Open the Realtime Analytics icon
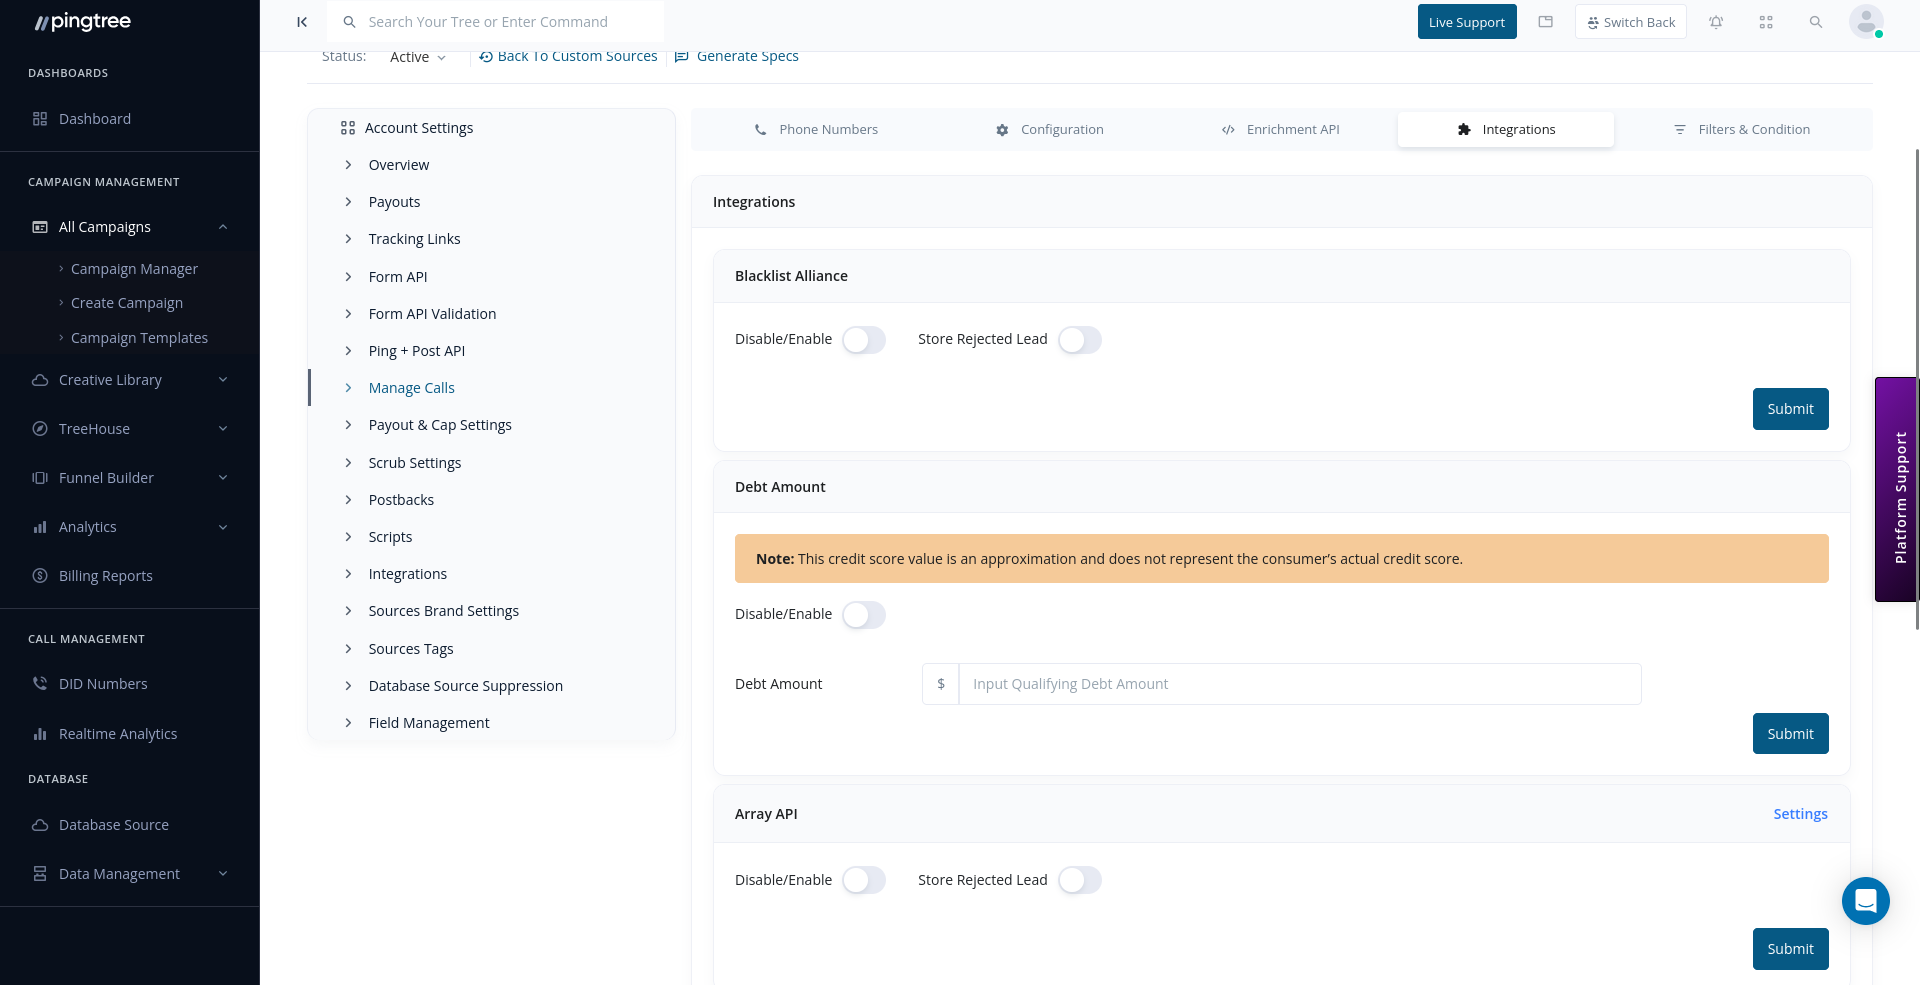Image resolution: width=1920 pixels, height=985 pixels. (x=39, y=733)
